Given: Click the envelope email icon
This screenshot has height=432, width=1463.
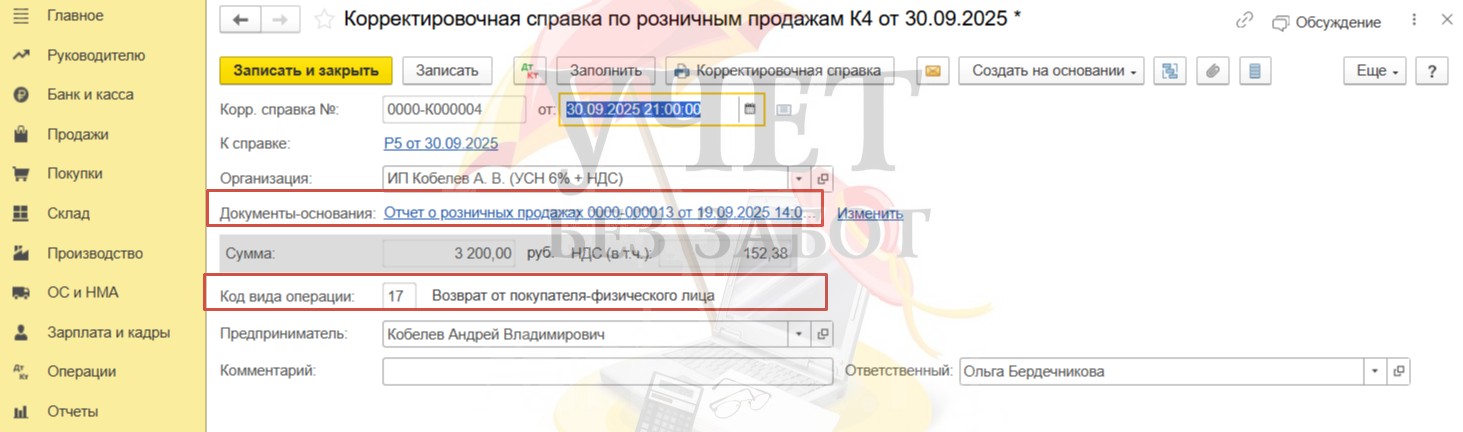Looking at the screenshot, I should 932,71.
